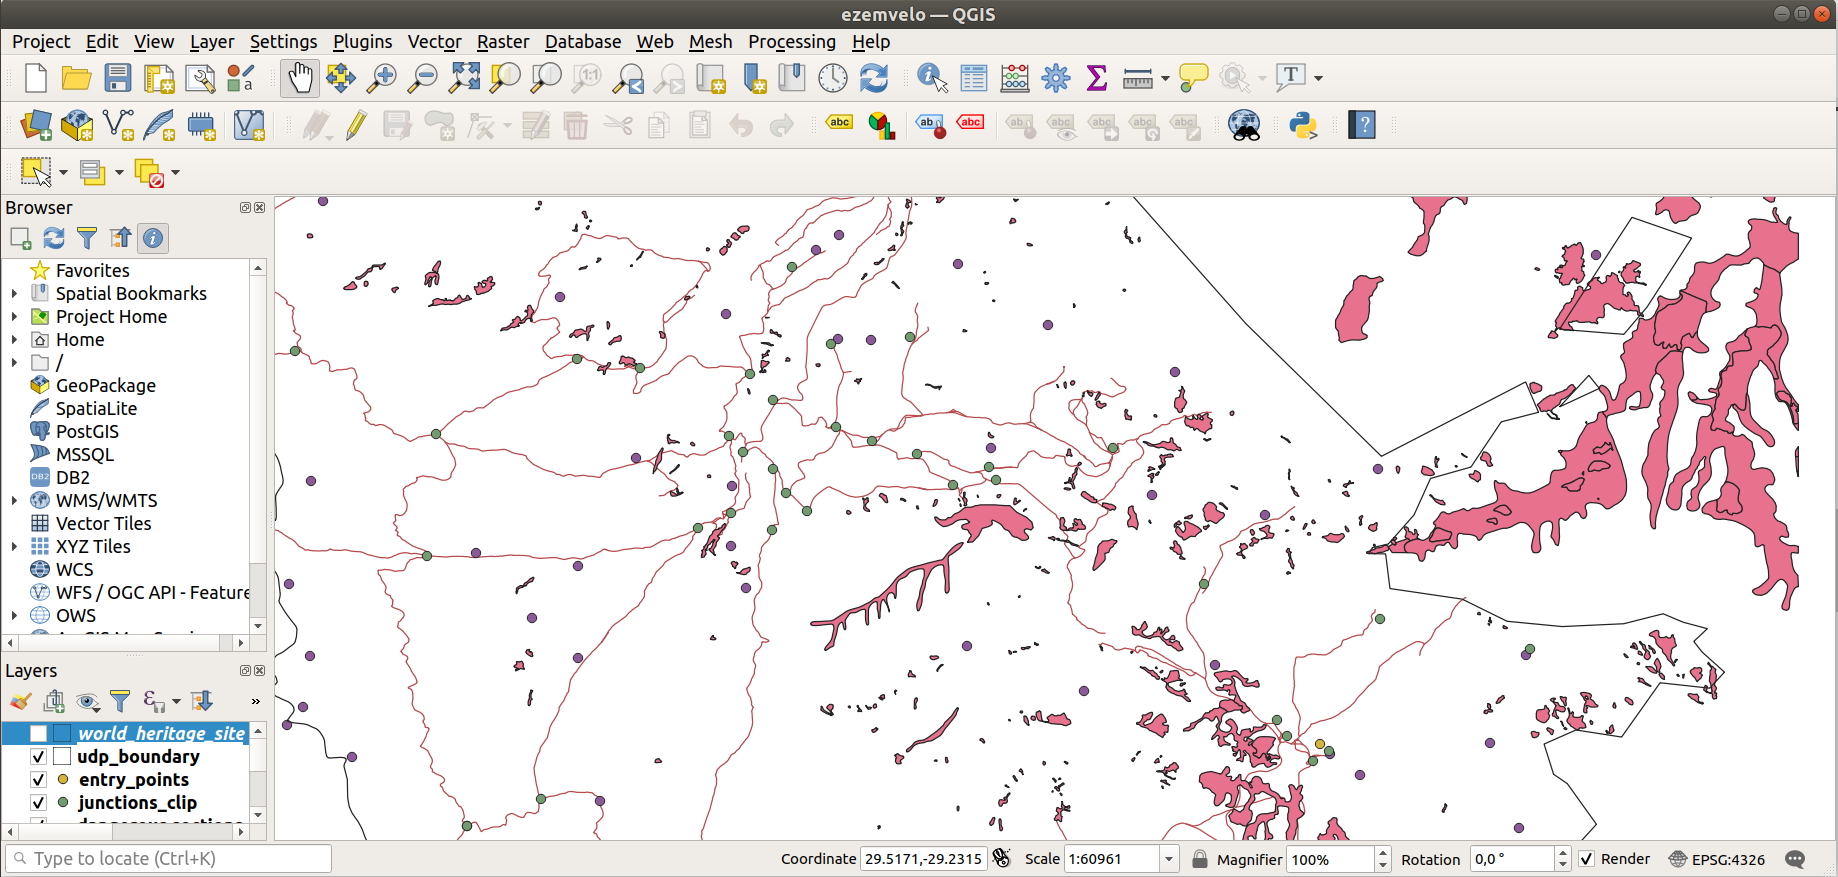The height and width of the screenshot is (877, 1838).
Task: Open the Scale dropdown arrow
Action: tap(1168, 859)
